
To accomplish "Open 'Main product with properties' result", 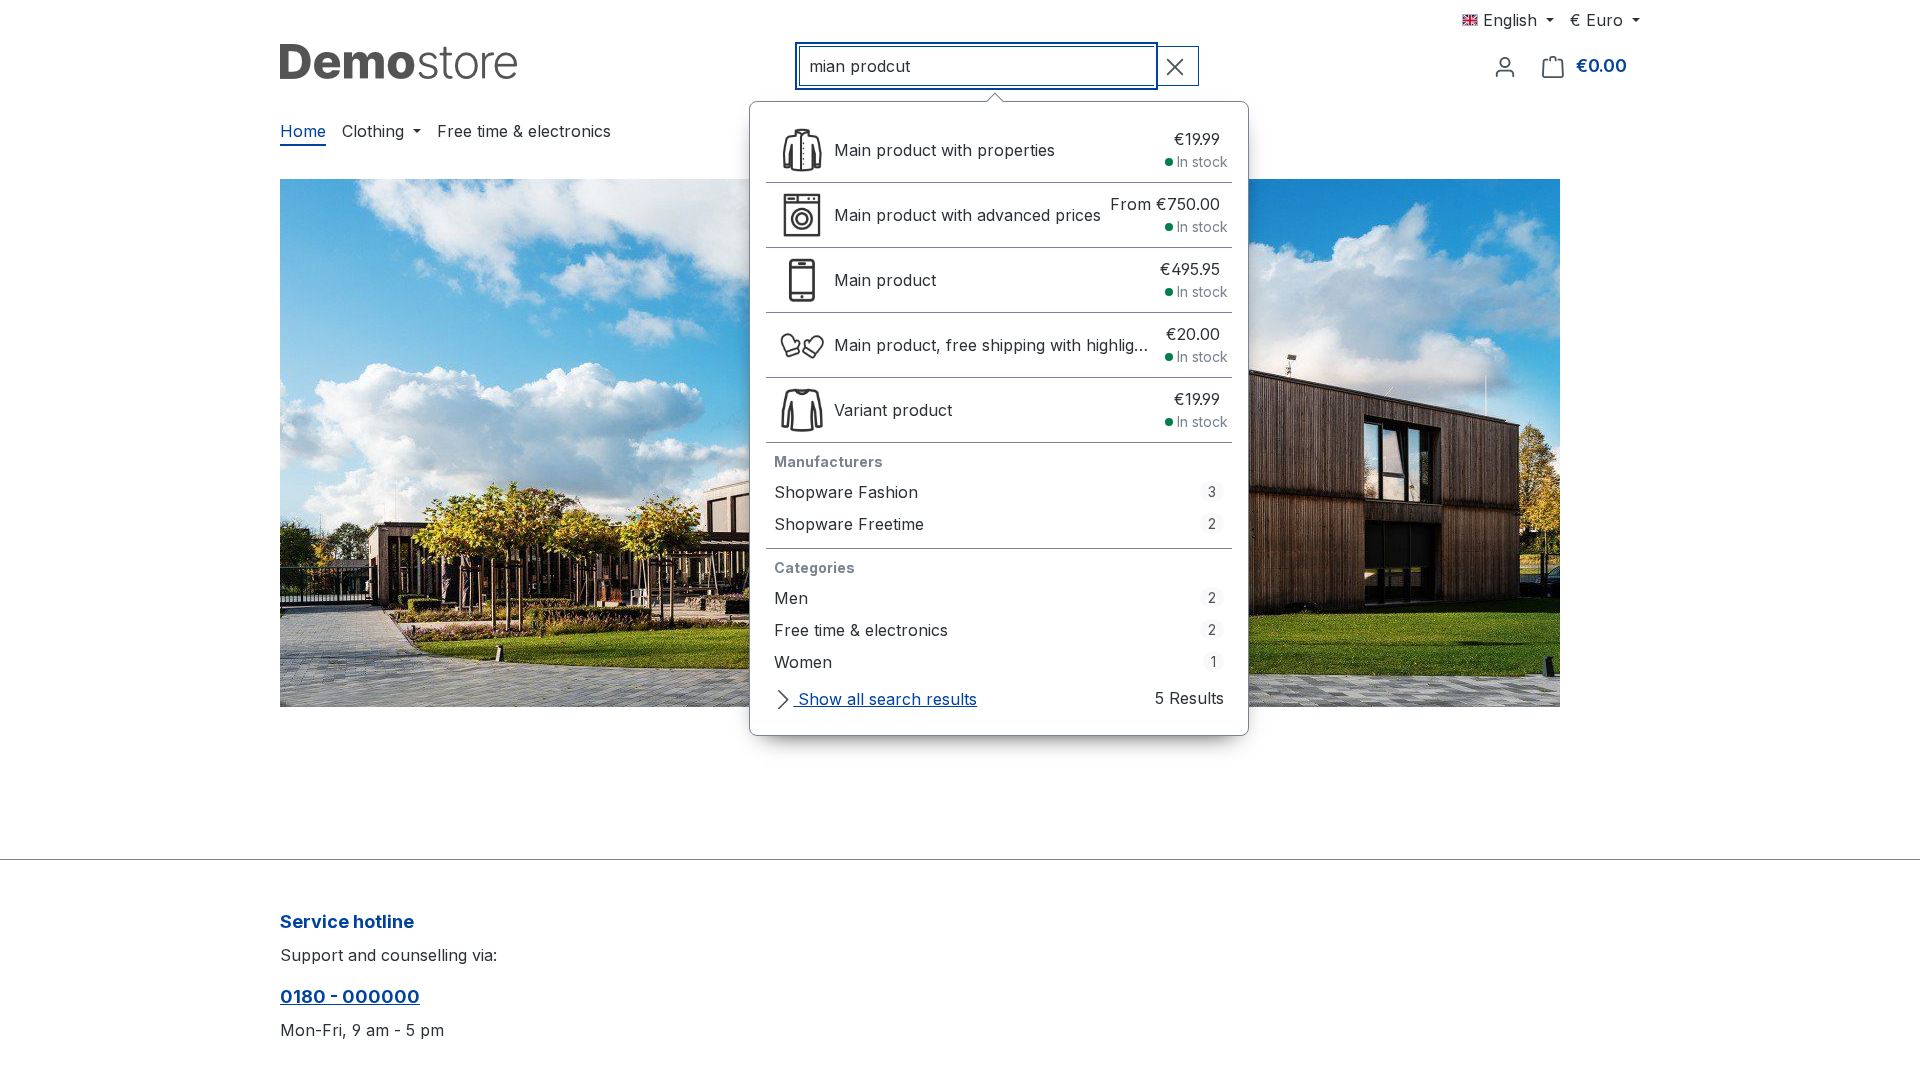I will 999,150.
